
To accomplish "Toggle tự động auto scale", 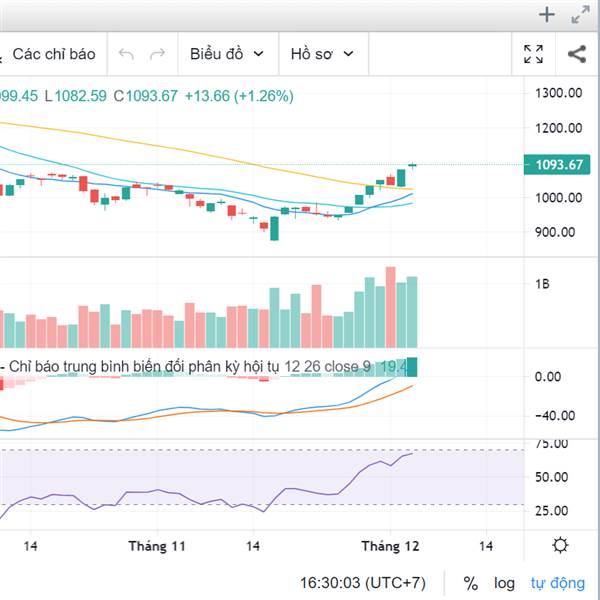I will 558,583.
